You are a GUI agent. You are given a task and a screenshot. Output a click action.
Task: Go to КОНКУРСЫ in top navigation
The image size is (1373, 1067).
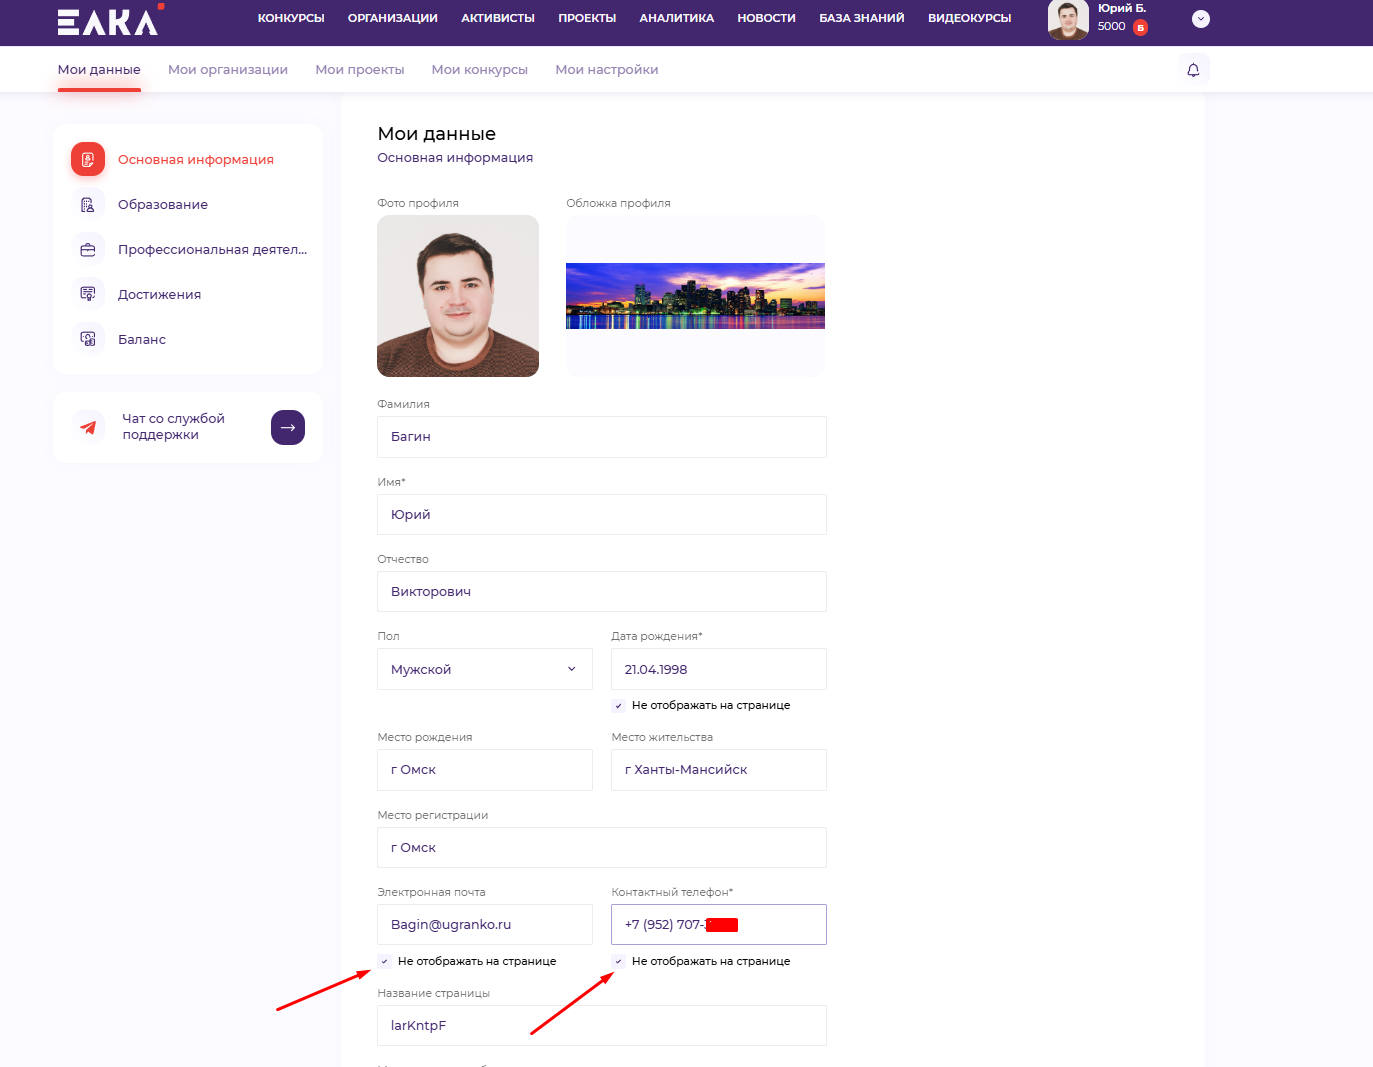tap(291, 18)
